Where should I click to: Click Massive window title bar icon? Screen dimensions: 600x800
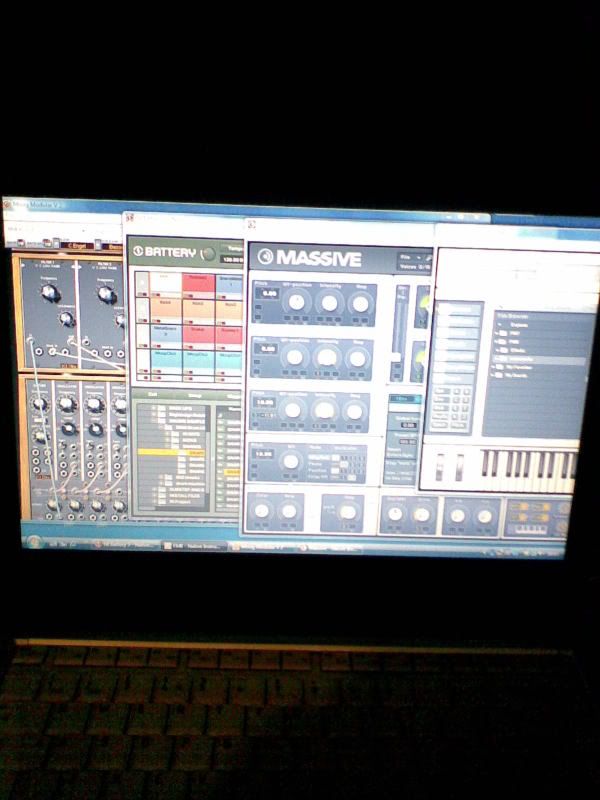[252, 224]
